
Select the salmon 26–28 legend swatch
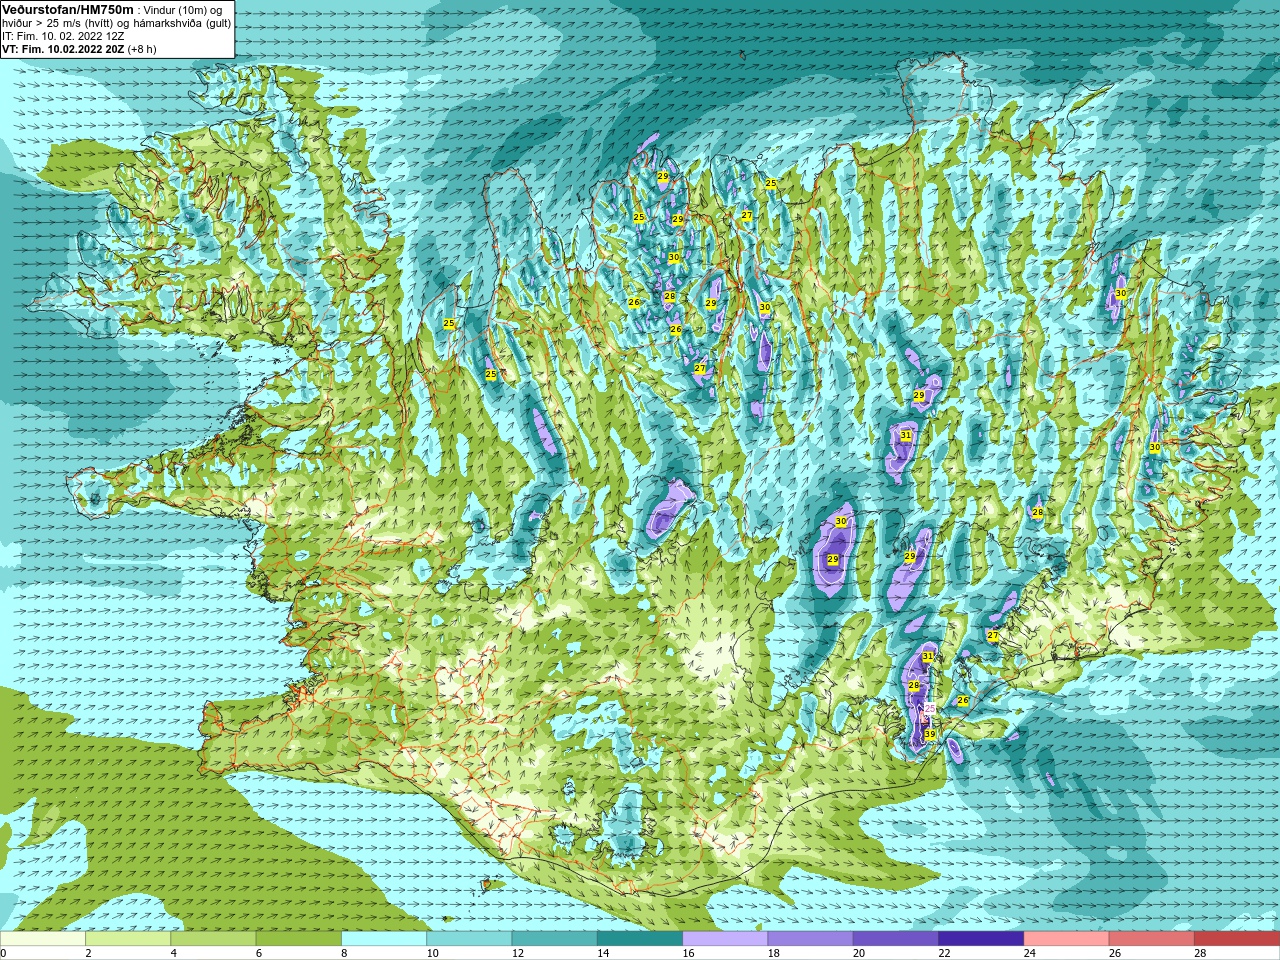point(1151,939)
